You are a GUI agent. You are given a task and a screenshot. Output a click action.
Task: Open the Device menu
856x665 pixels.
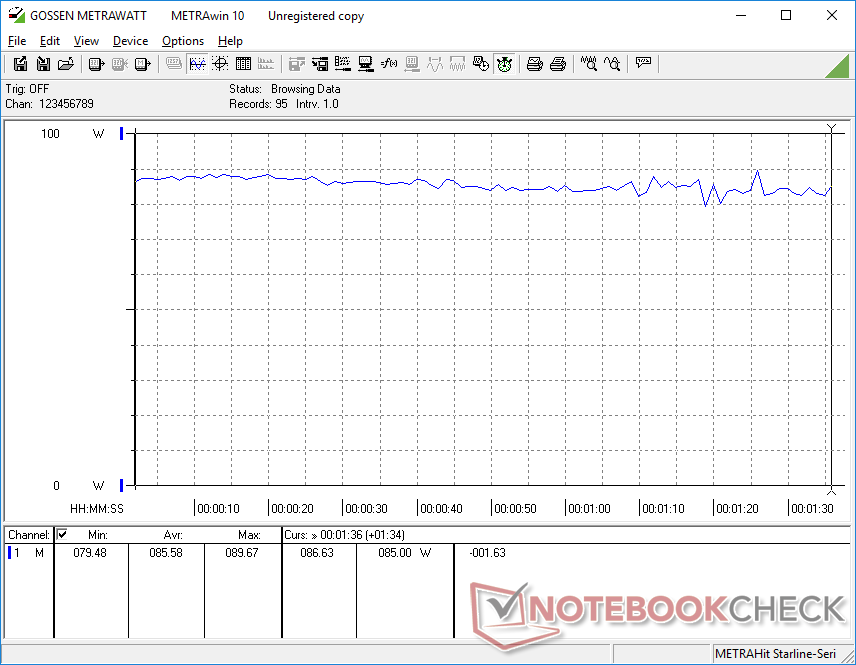coord(130,41)
